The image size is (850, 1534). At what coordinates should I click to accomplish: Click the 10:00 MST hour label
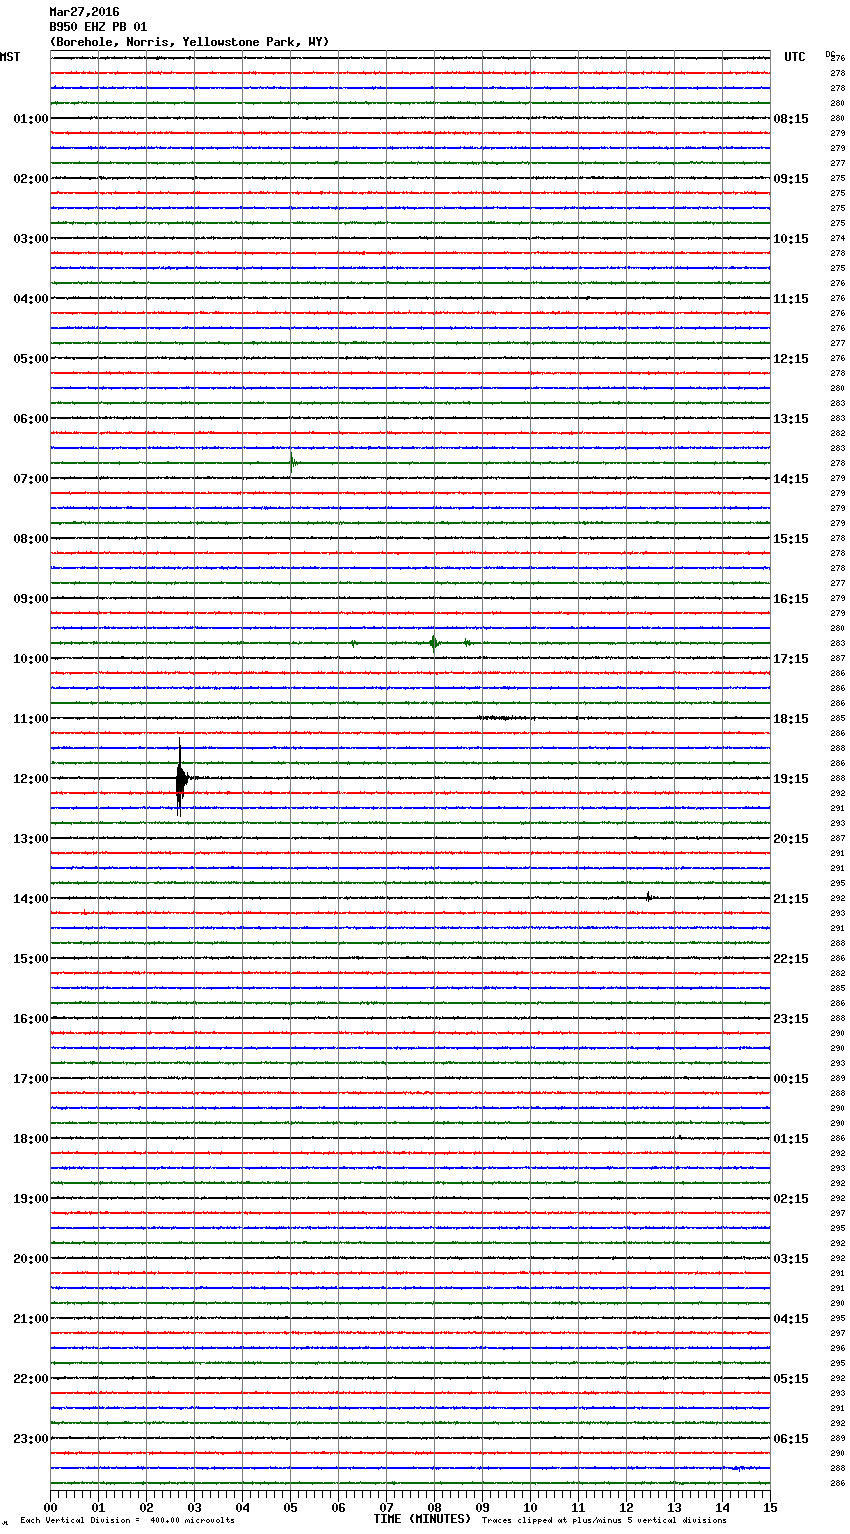coord(30,659)
